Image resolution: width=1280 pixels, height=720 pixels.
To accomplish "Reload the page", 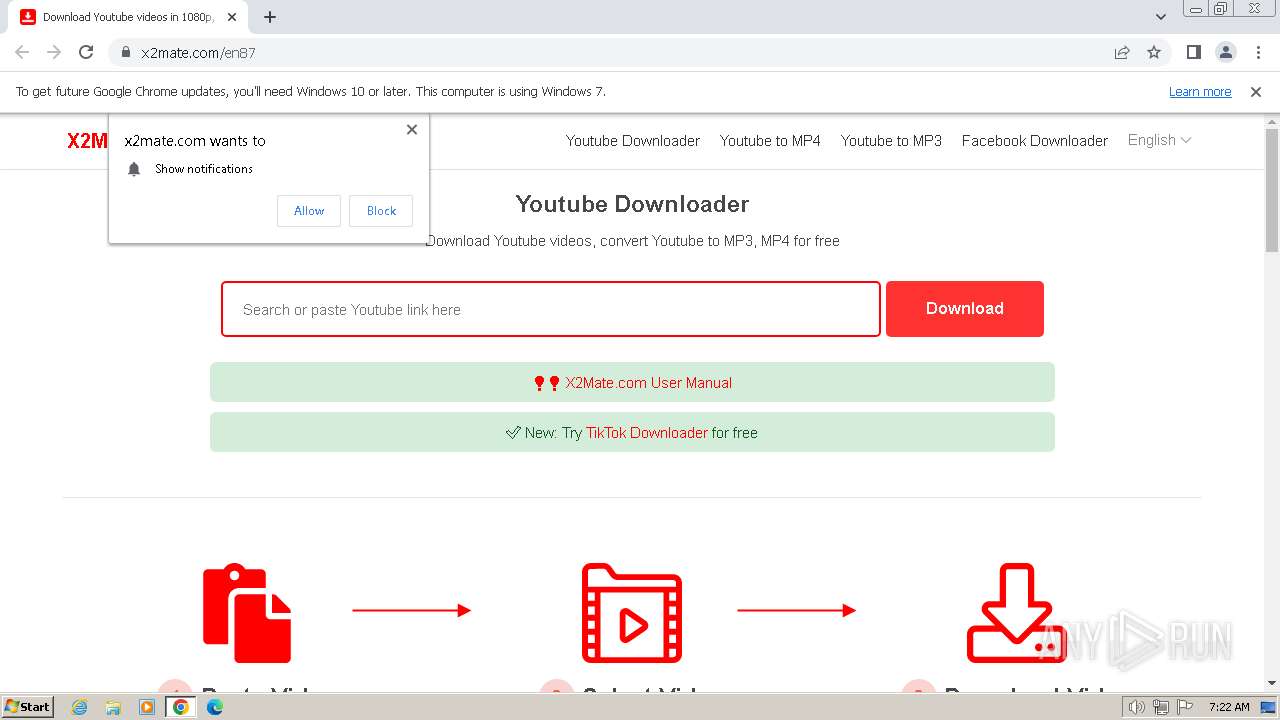I will click(86, 52).
